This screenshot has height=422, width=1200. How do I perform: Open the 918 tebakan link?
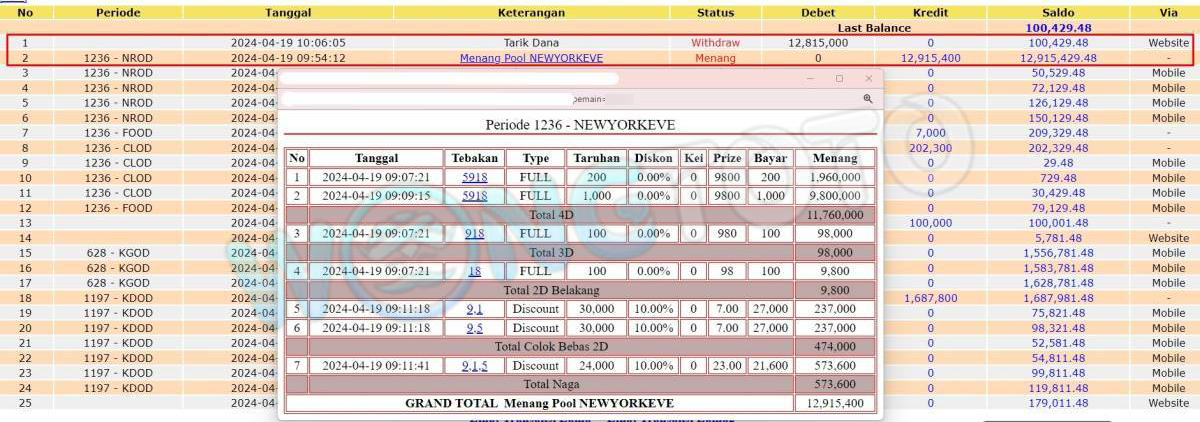[x=475, y=233]
